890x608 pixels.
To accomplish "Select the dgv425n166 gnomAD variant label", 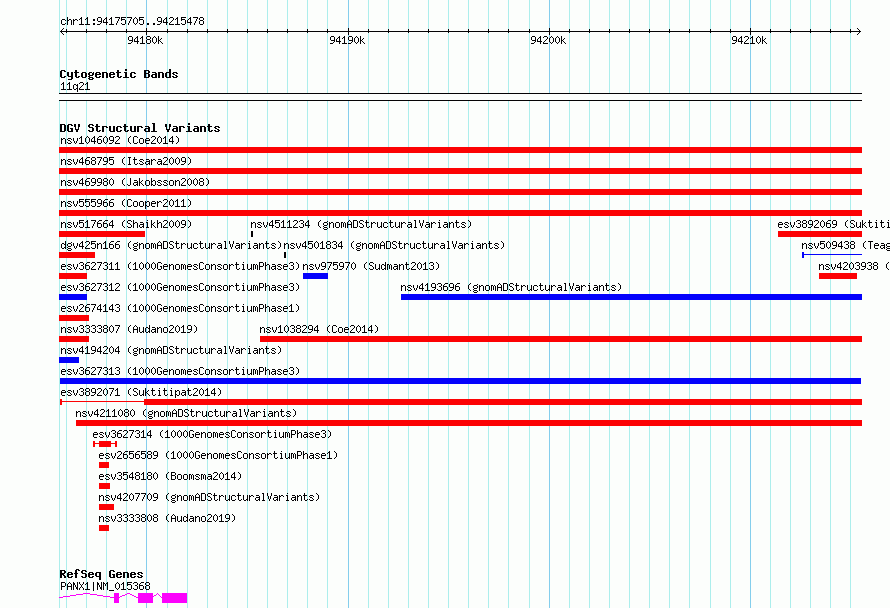I will coord(171,245).
